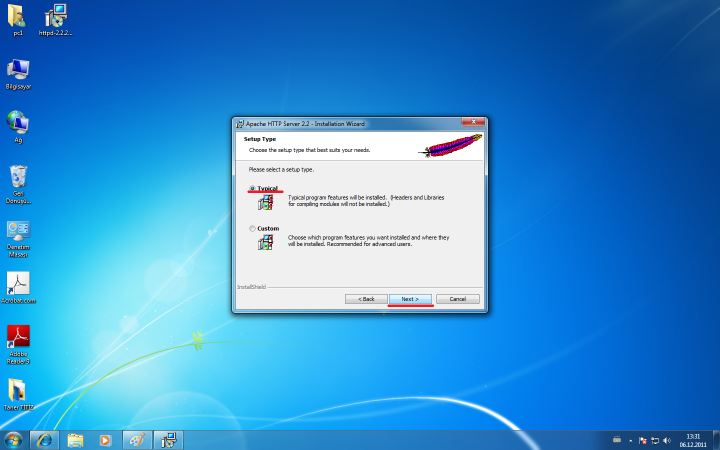Viewport: 720px width, 450px height.
Task: Launch Internet Explorer from the taskbar
Action: [x=44, y=440]
